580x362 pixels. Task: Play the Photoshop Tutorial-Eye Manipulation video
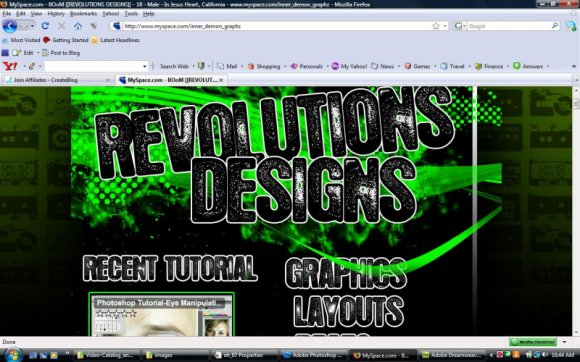tap(161, 315)
